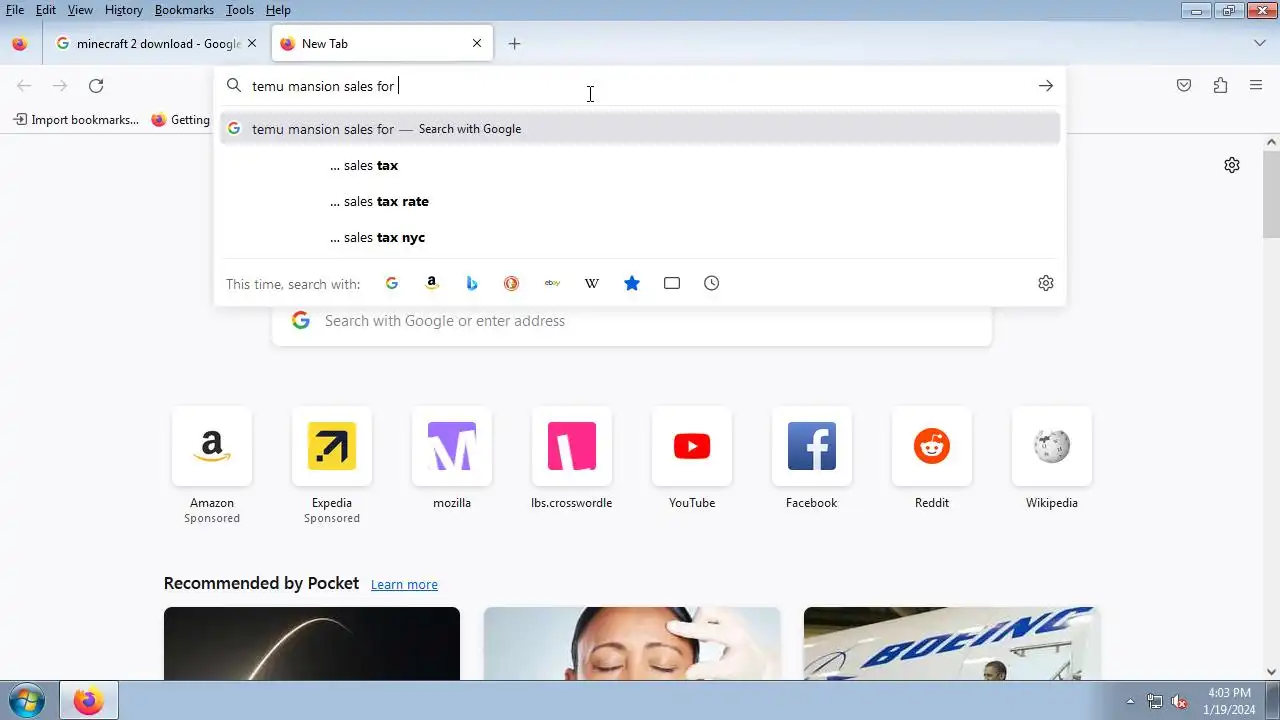
Task: Click the Firefox taskbar button
Action: pyautogui.click(x=88, y=701)
